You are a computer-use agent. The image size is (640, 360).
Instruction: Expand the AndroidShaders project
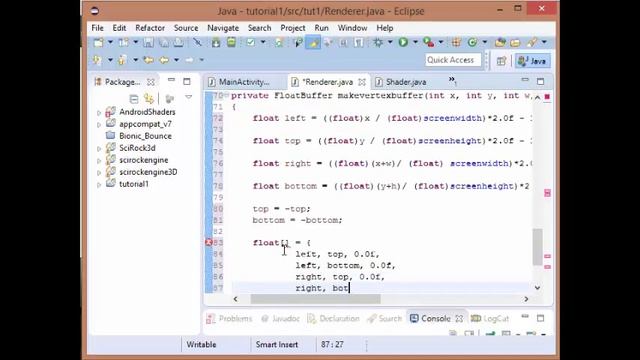coord(99,112)
